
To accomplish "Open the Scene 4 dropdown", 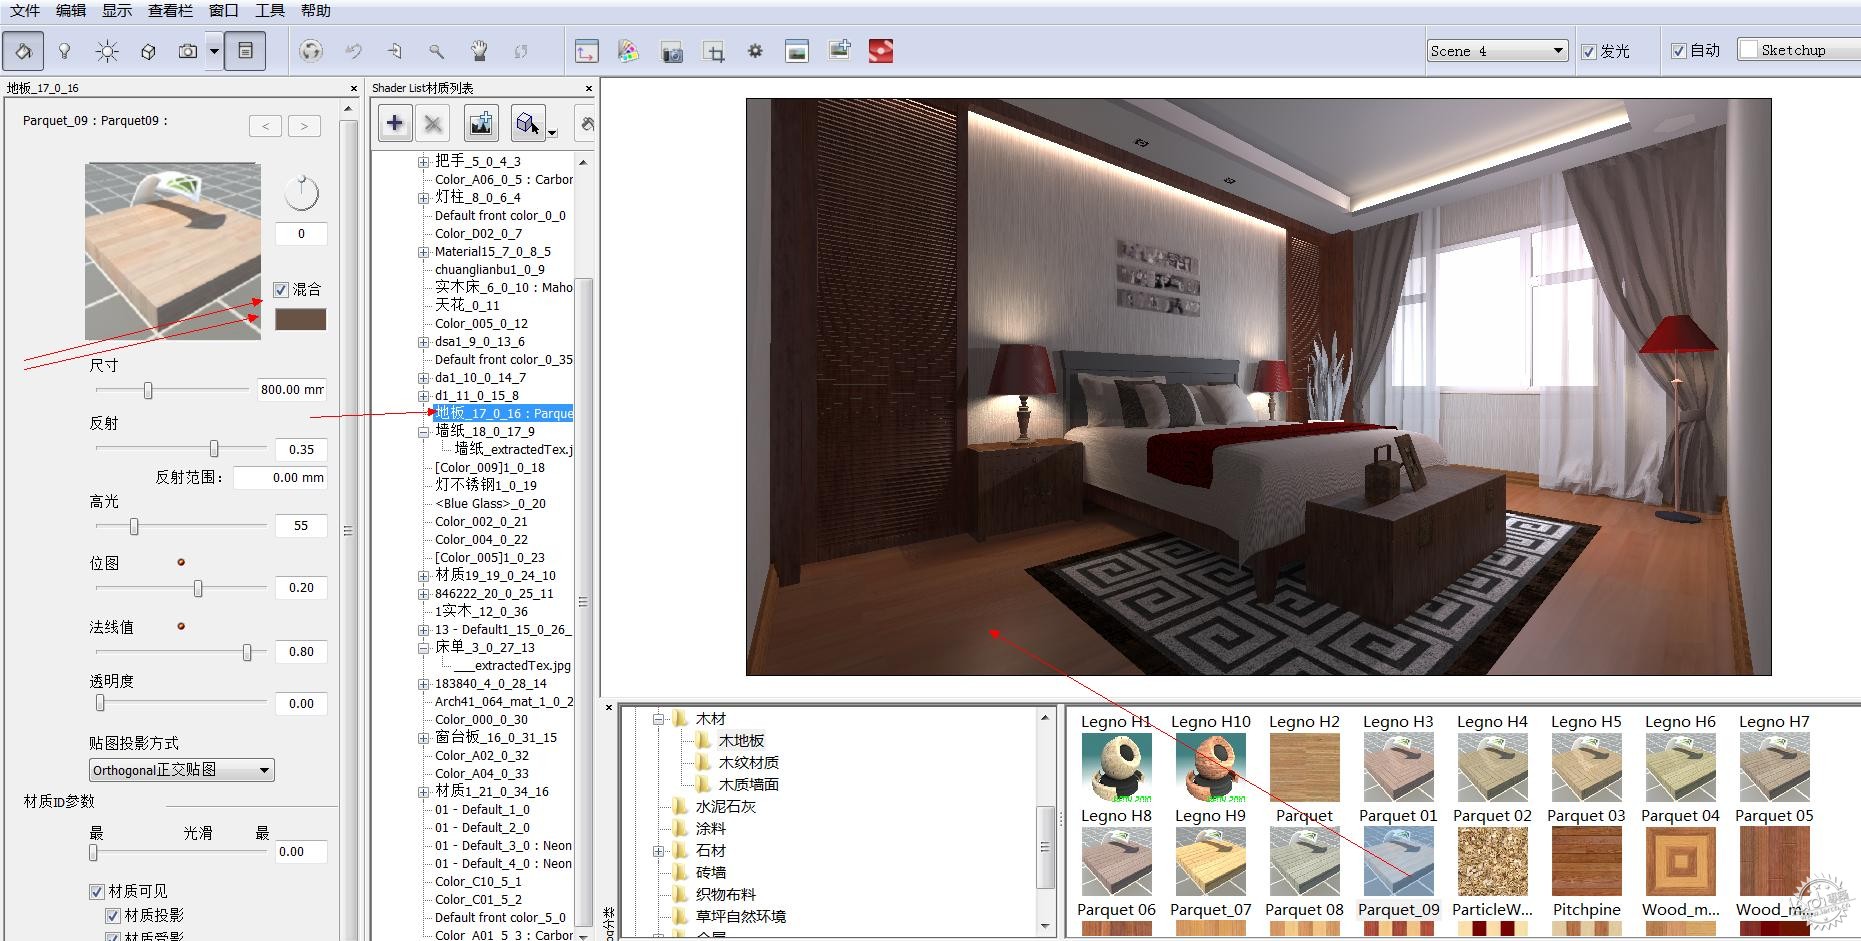I will tap(1497, 51).
